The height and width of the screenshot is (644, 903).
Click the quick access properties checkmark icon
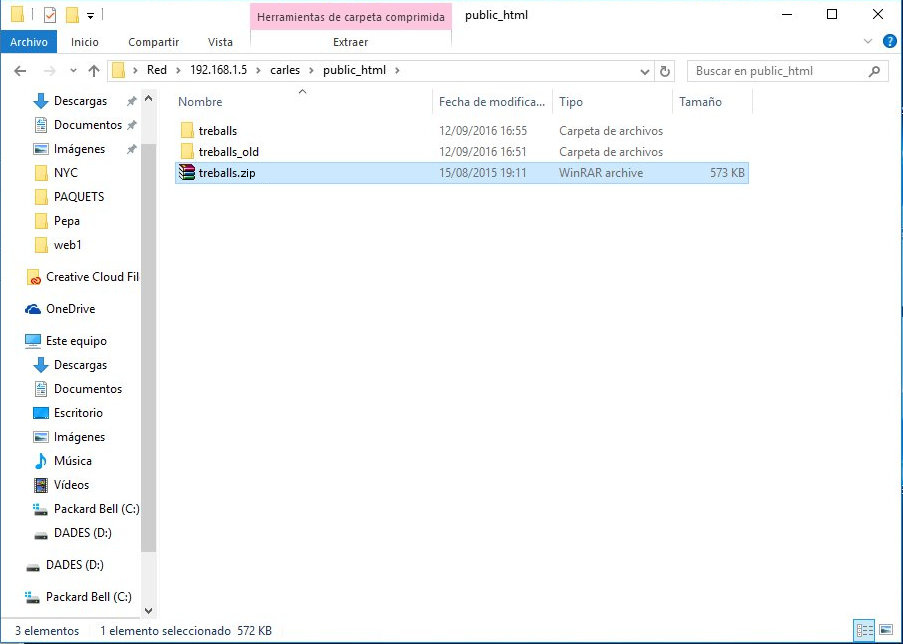click(50, 15)
